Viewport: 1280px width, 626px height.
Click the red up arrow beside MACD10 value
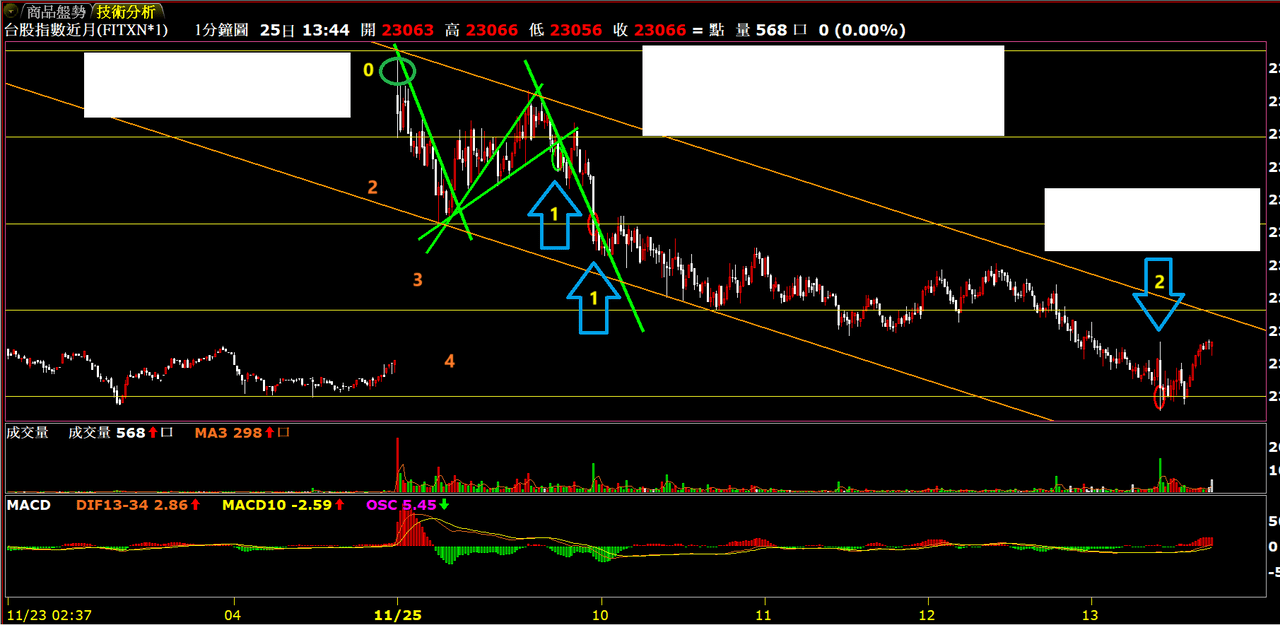[x=337, y=505]
